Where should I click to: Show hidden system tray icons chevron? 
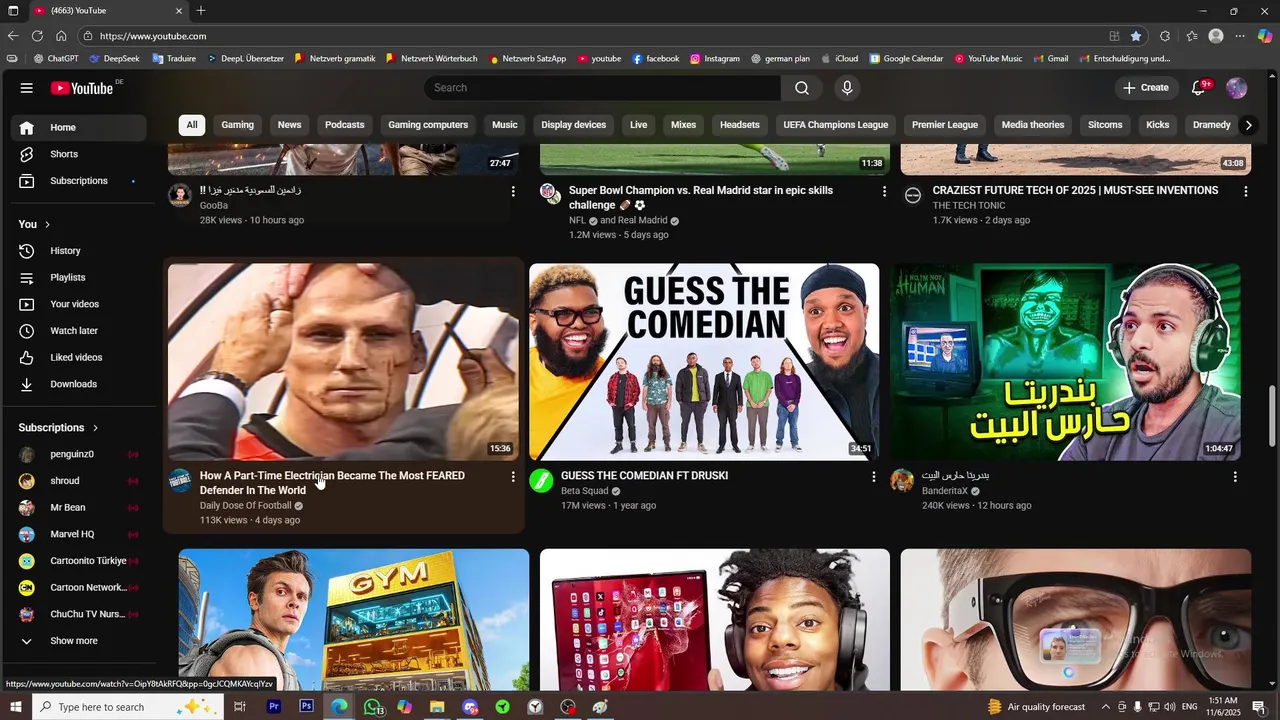[x=1105, y=707]
